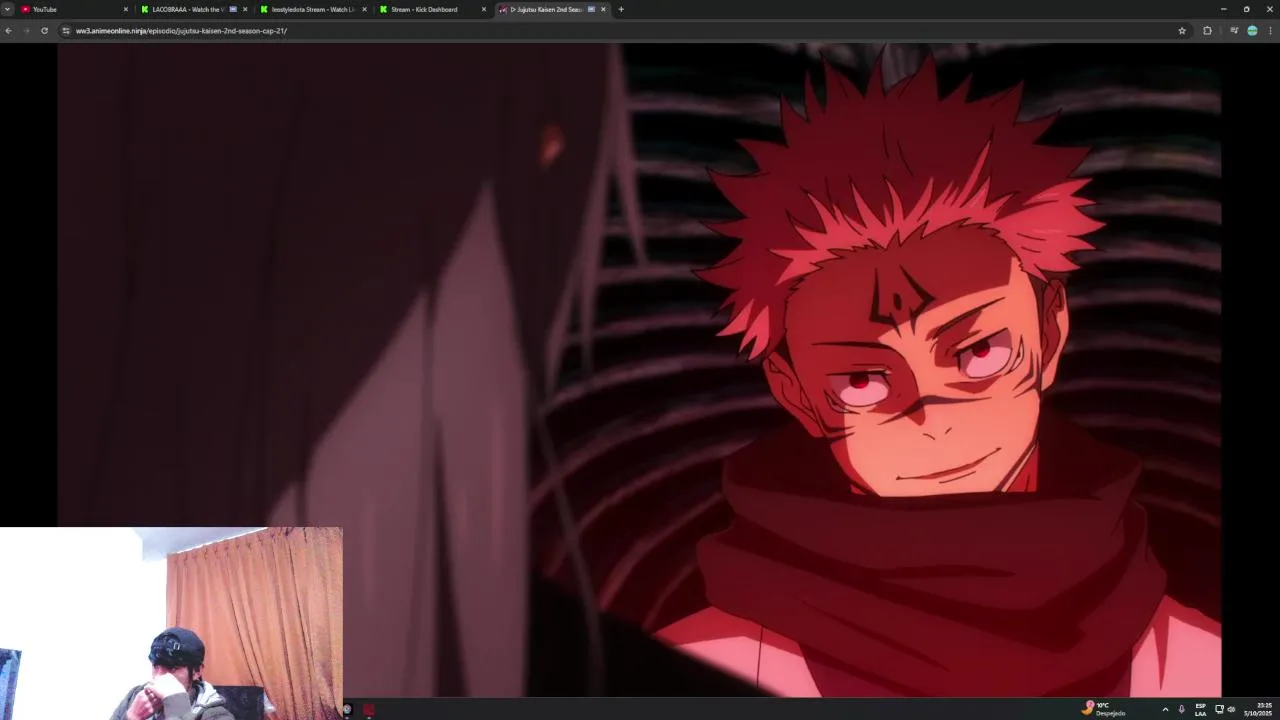Select the Jujutsu Kaisen 2nd Season tab
The image size is (1280, 720).
552,9
